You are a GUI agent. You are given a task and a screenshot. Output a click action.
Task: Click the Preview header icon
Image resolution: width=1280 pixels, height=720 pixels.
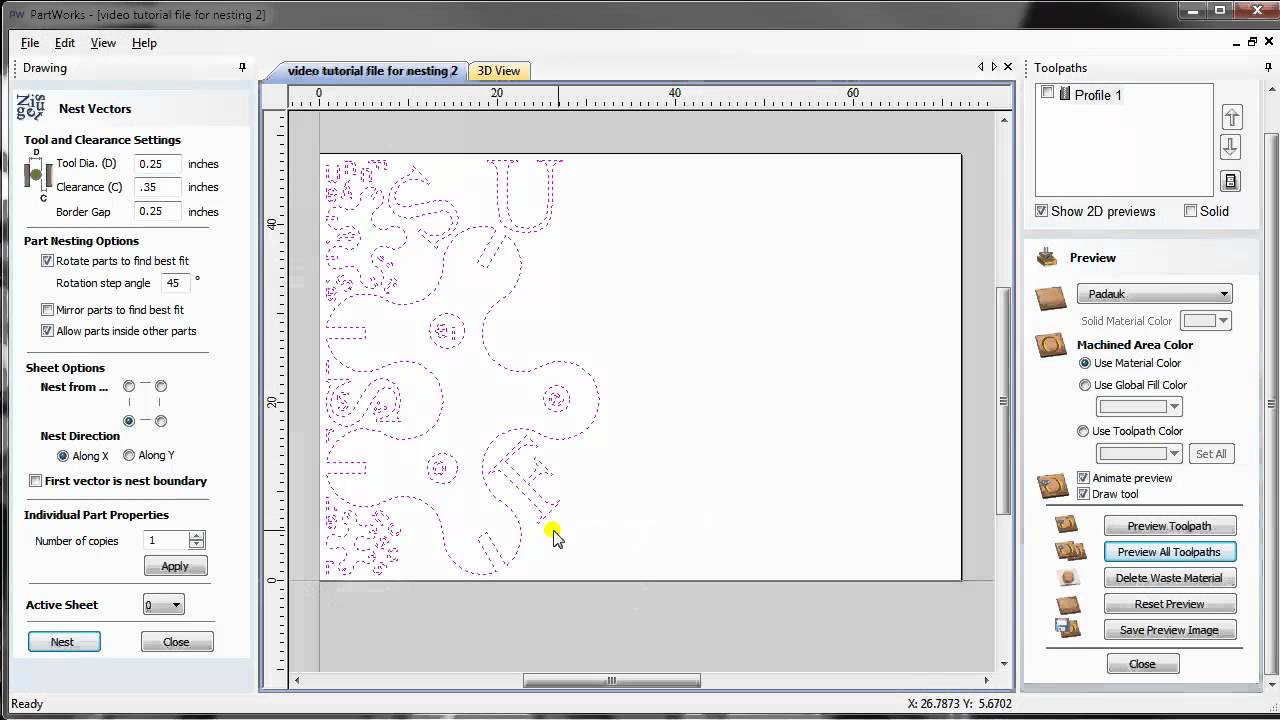coord(1047,257)
